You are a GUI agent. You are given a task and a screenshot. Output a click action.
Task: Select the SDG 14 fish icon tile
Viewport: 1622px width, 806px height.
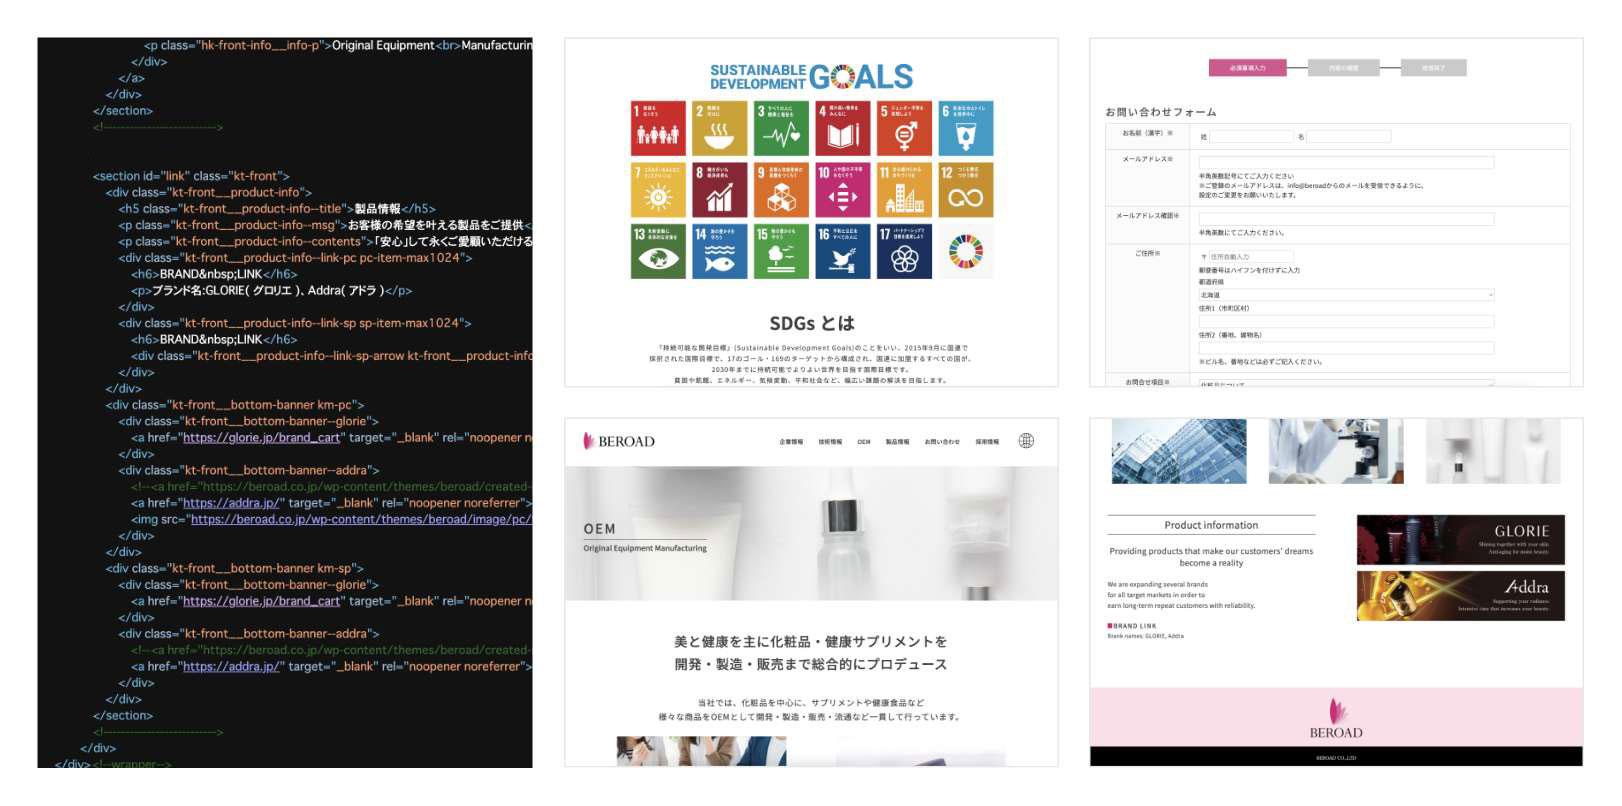[x=719, y=252]
